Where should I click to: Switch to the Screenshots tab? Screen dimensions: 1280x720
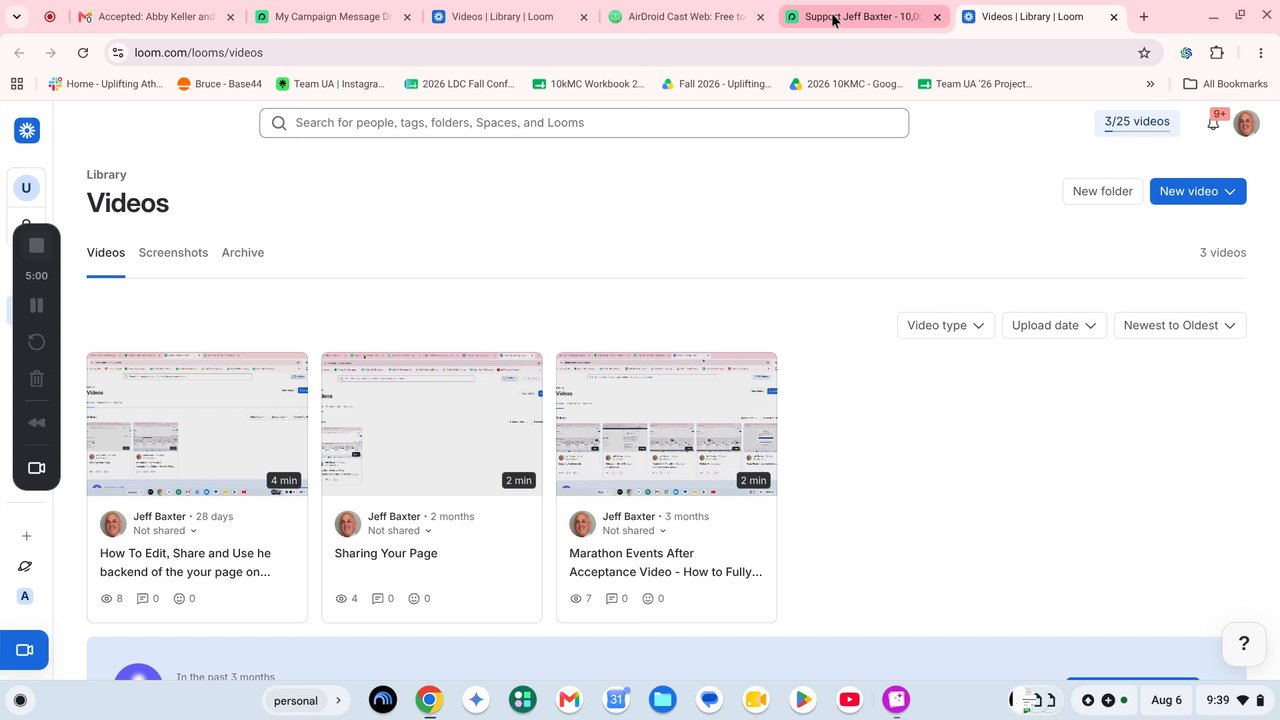click(173, 253)
